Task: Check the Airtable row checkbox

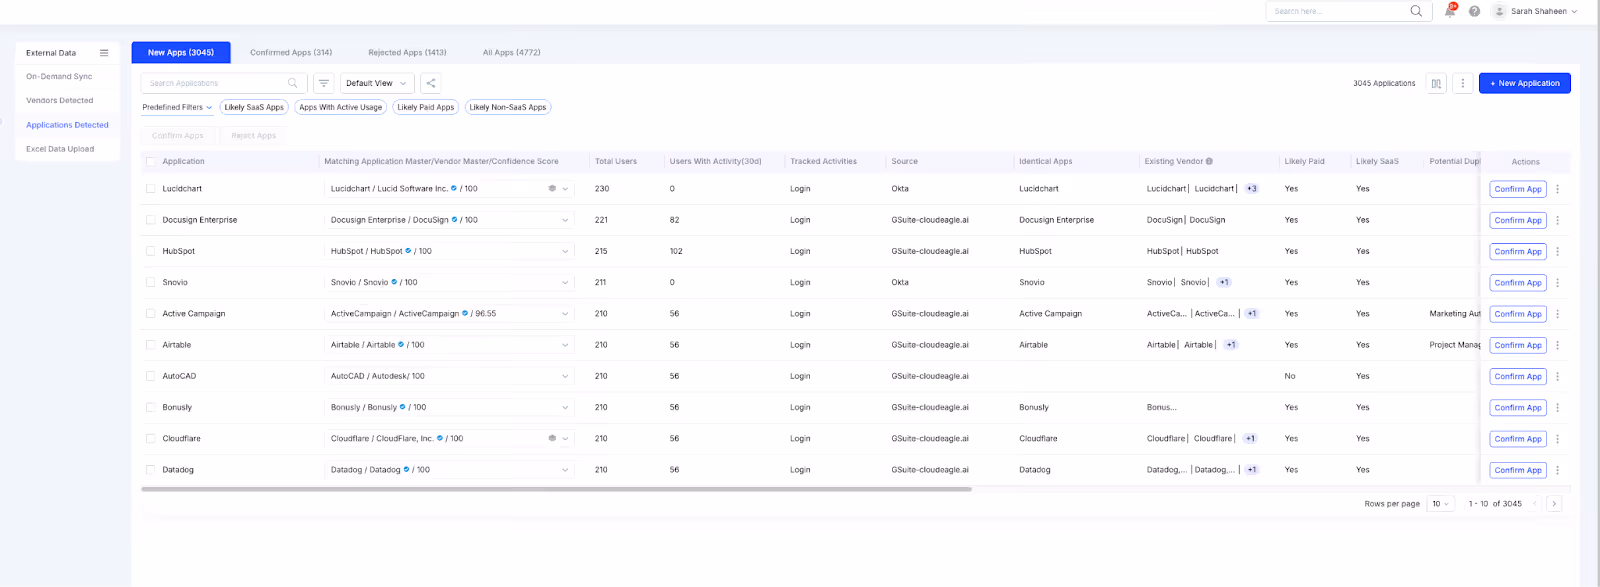Action: [x=151, y=345]
